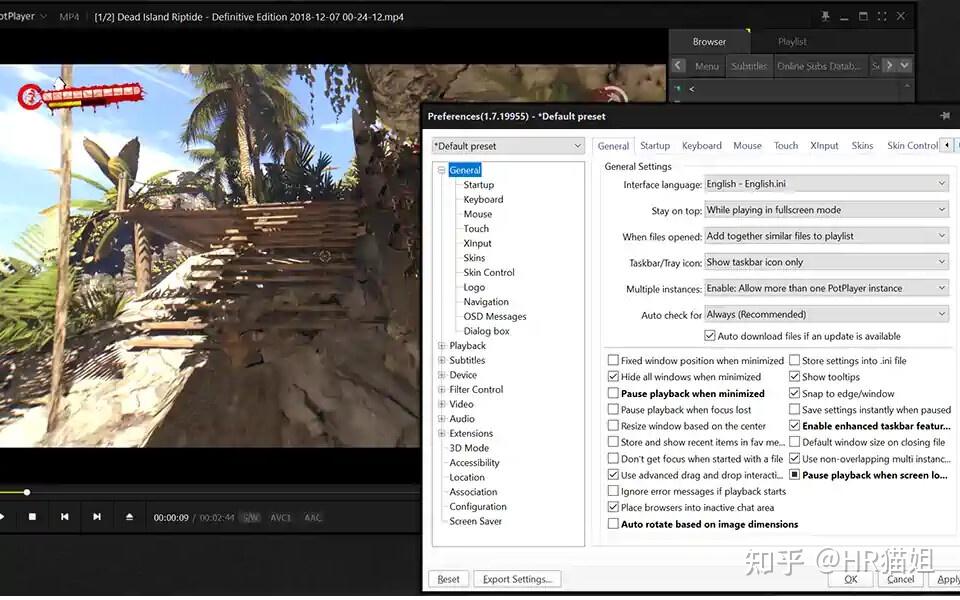This screenshot has height=600, width=960.
Task: Open the Default preset combo box
Action: (508, 146)
